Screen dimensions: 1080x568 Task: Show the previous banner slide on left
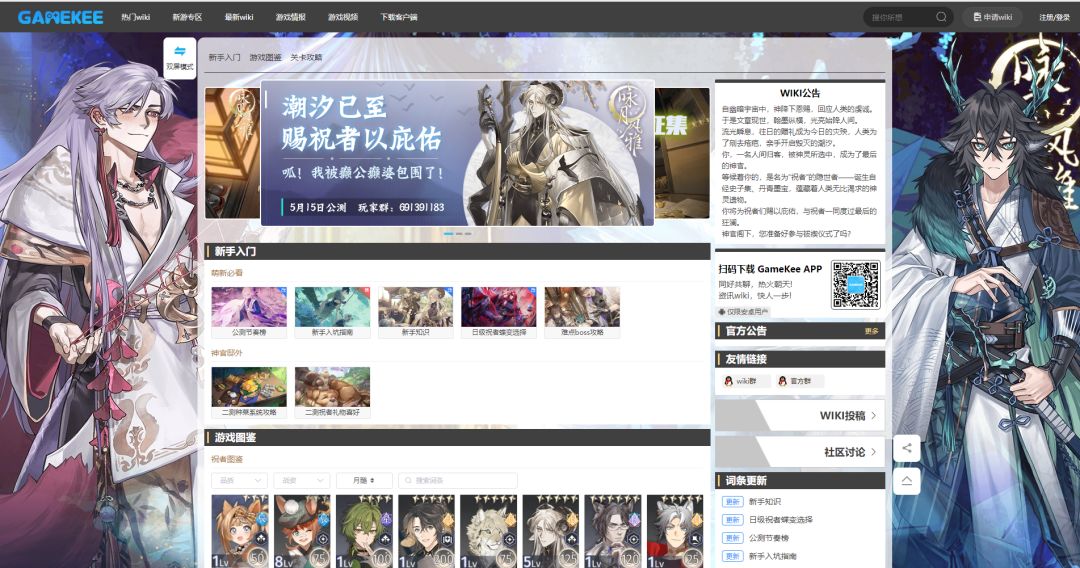pyautogui.click(x=232, y=153)
